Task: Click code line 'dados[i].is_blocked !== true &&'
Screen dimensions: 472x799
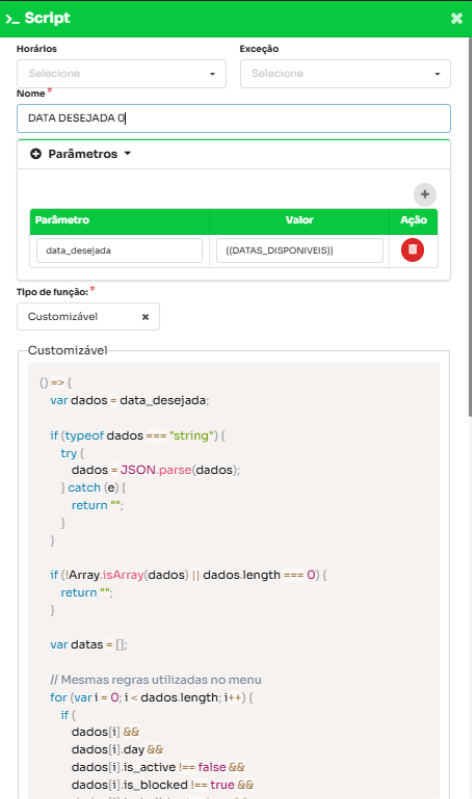Action: point(163,785)
